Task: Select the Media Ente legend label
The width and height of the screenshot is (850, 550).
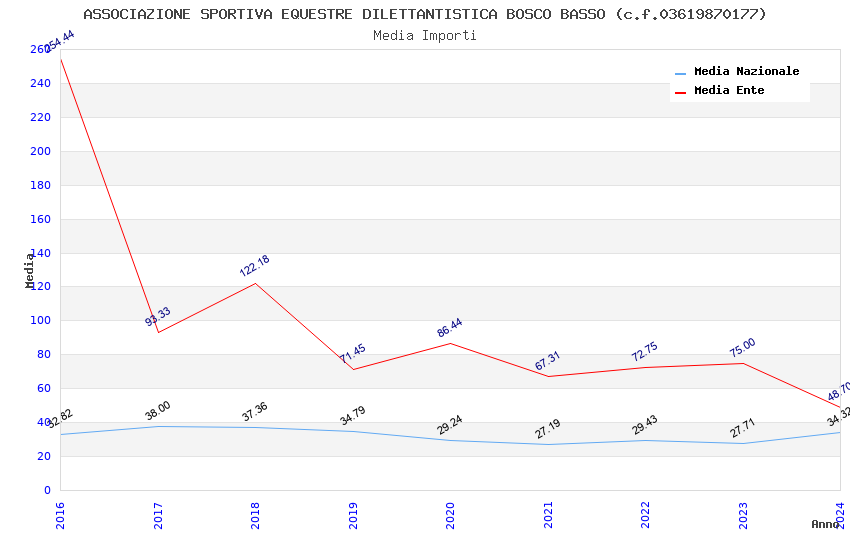Action: pyautogui.click(x=729, y=90)
